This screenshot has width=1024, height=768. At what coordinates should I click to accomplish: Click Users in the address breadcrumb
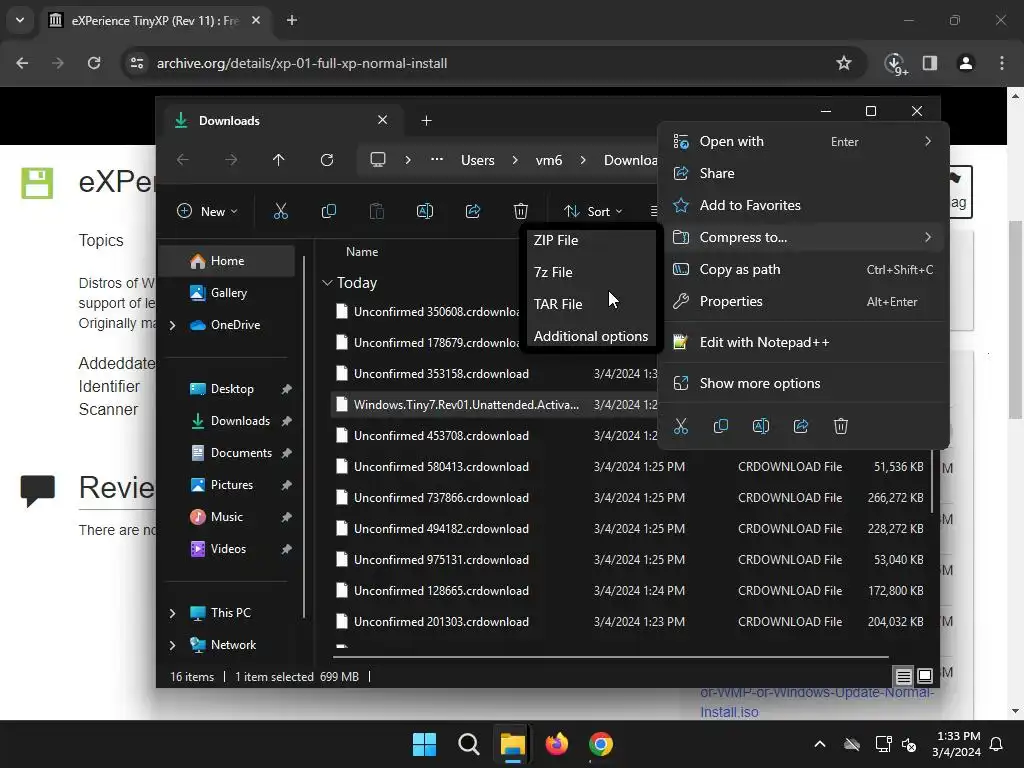click(477, 160)
